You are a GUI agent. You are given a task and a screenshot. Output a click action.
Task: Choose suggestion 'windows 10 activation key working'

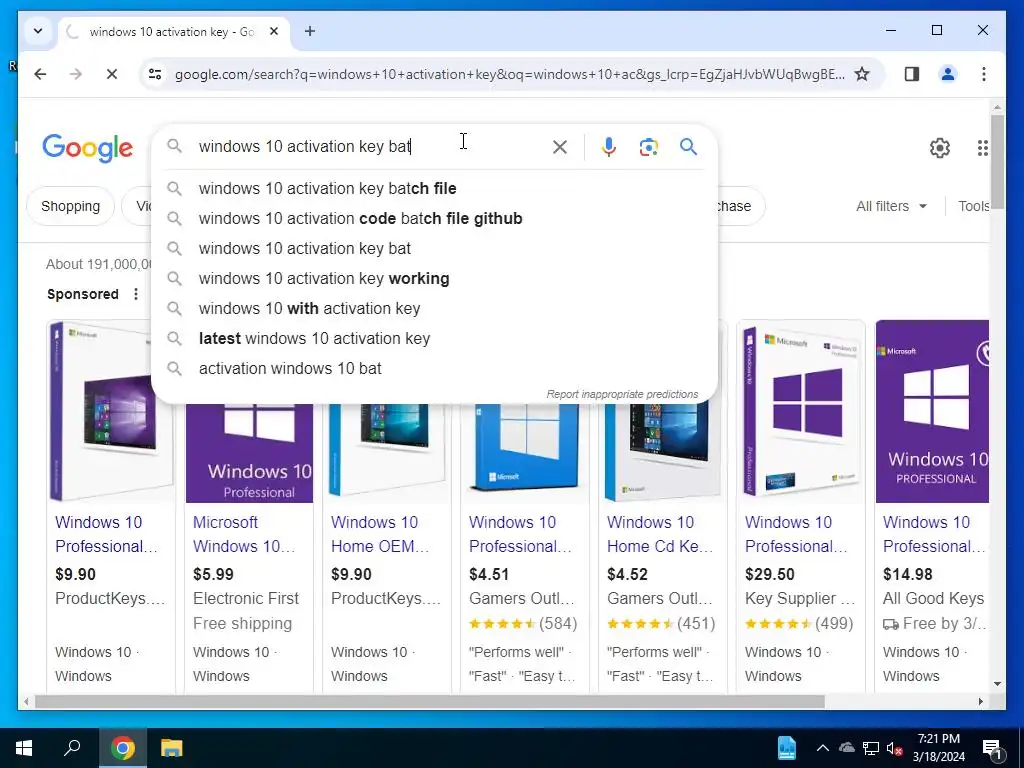pos(434,279)
